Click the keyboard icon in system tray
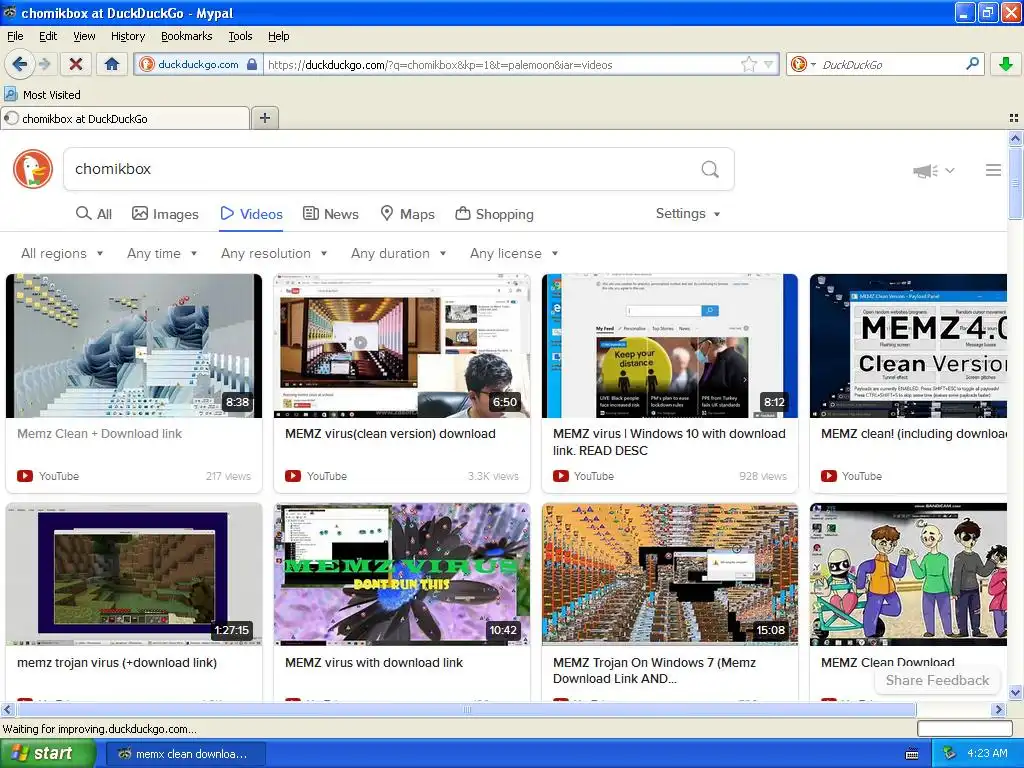The image size is (1024, 768). (912, 754)
